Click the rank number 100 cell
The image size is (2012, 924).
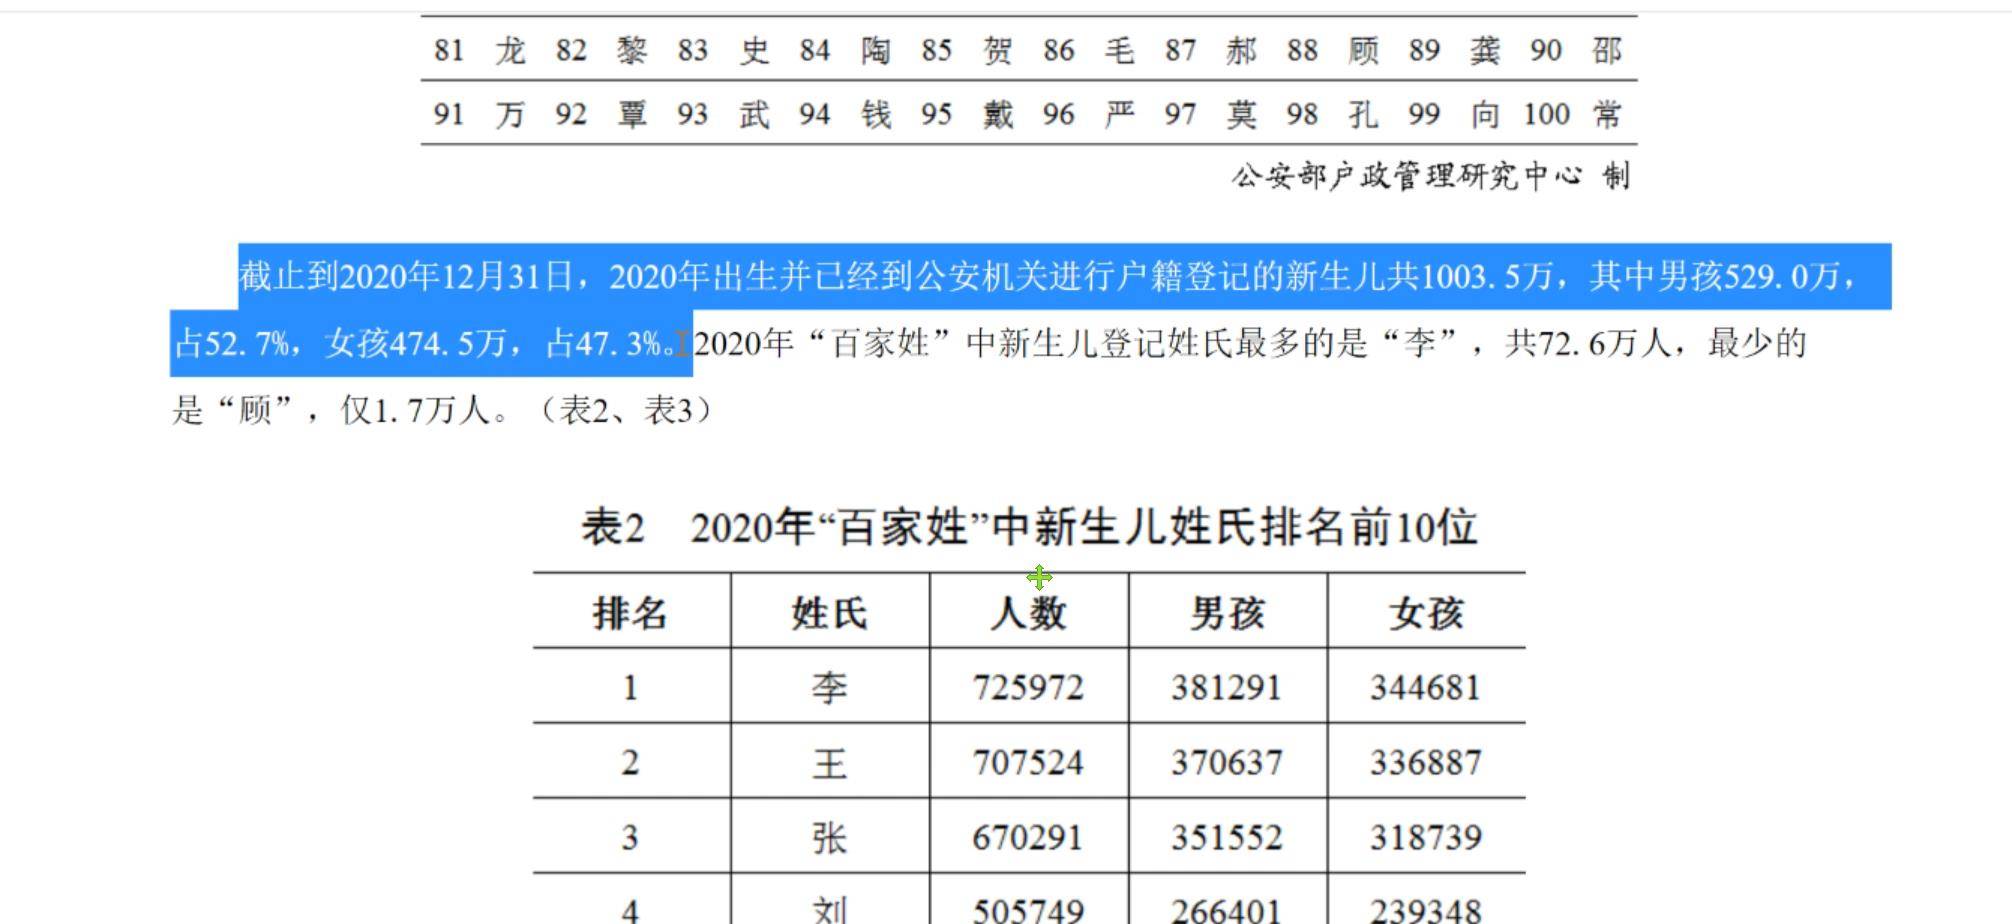point(1546,115)
